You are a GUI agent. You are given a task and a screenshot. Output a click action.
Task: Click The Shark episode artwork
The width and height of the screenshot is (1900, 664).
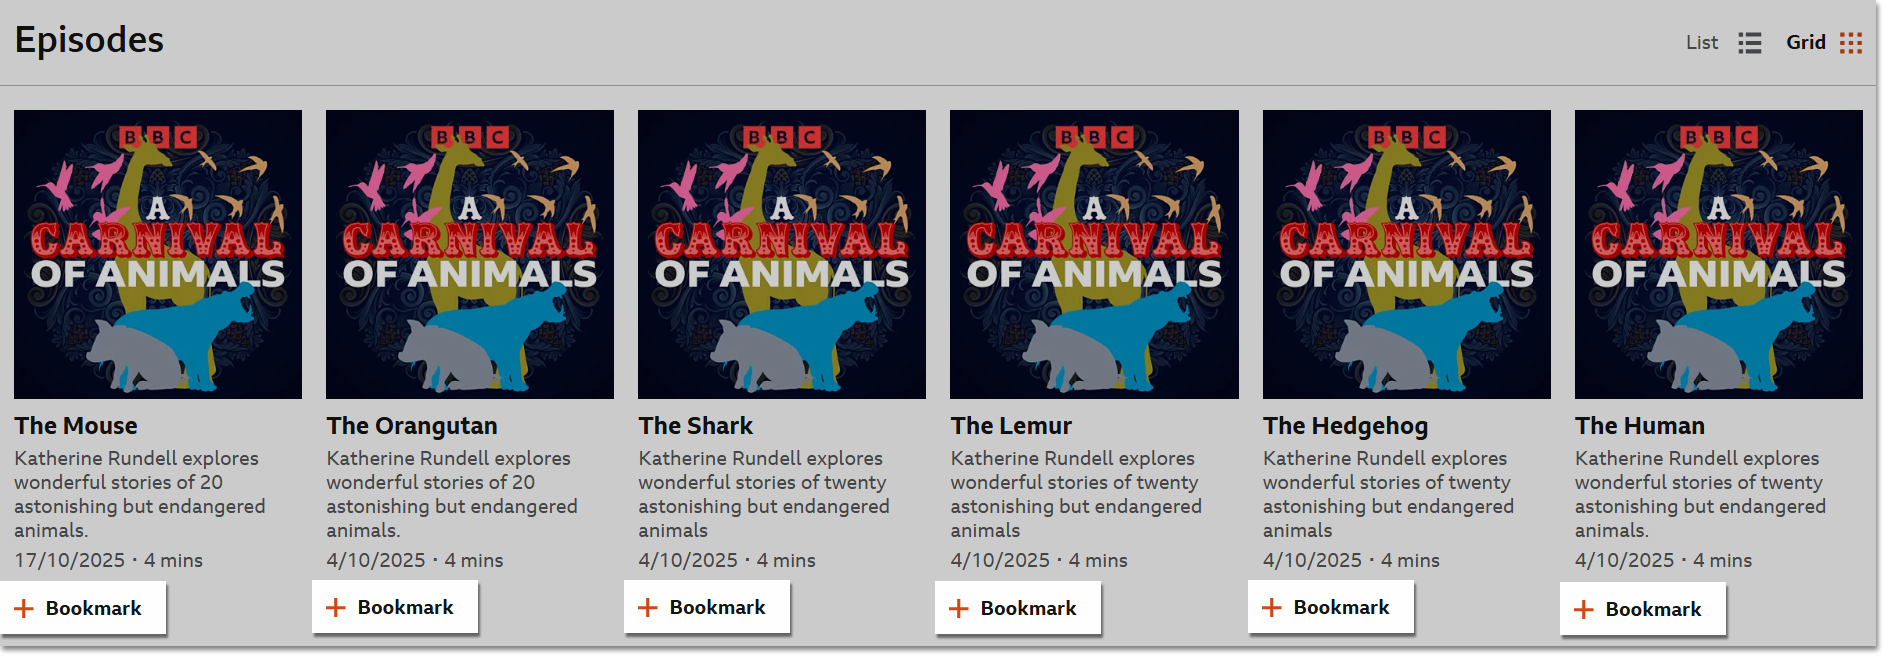(x=782, y=254)
